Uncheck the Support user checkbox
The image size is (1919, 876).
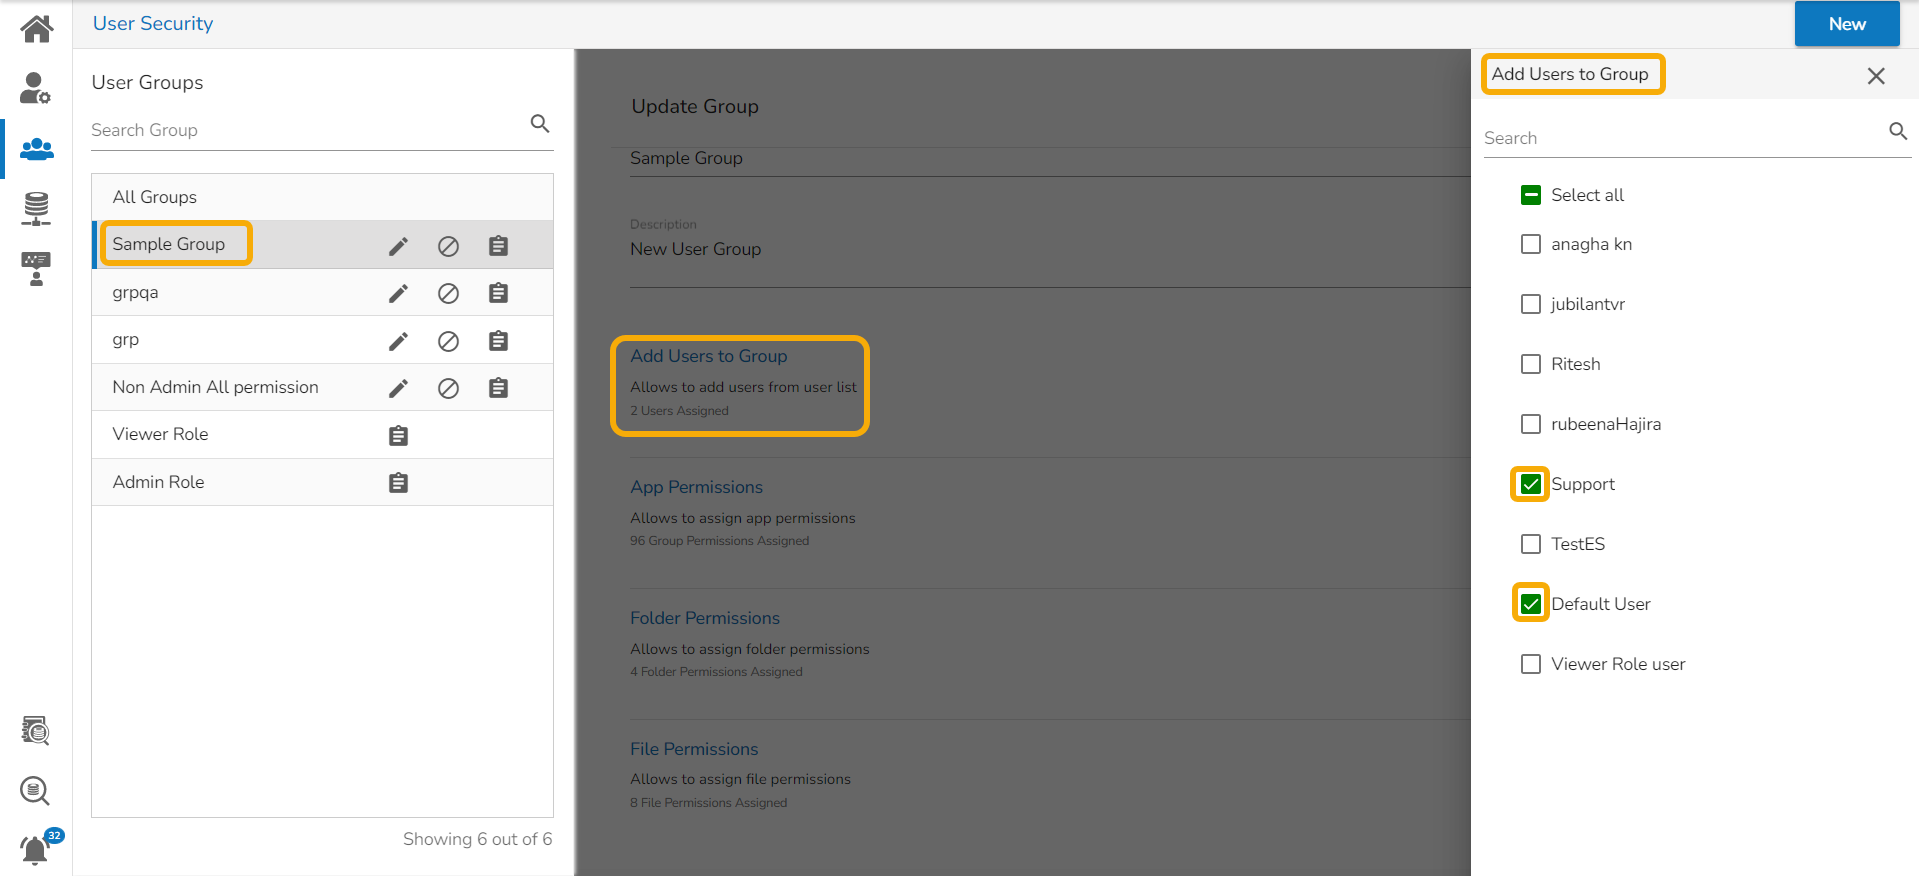1530,484
